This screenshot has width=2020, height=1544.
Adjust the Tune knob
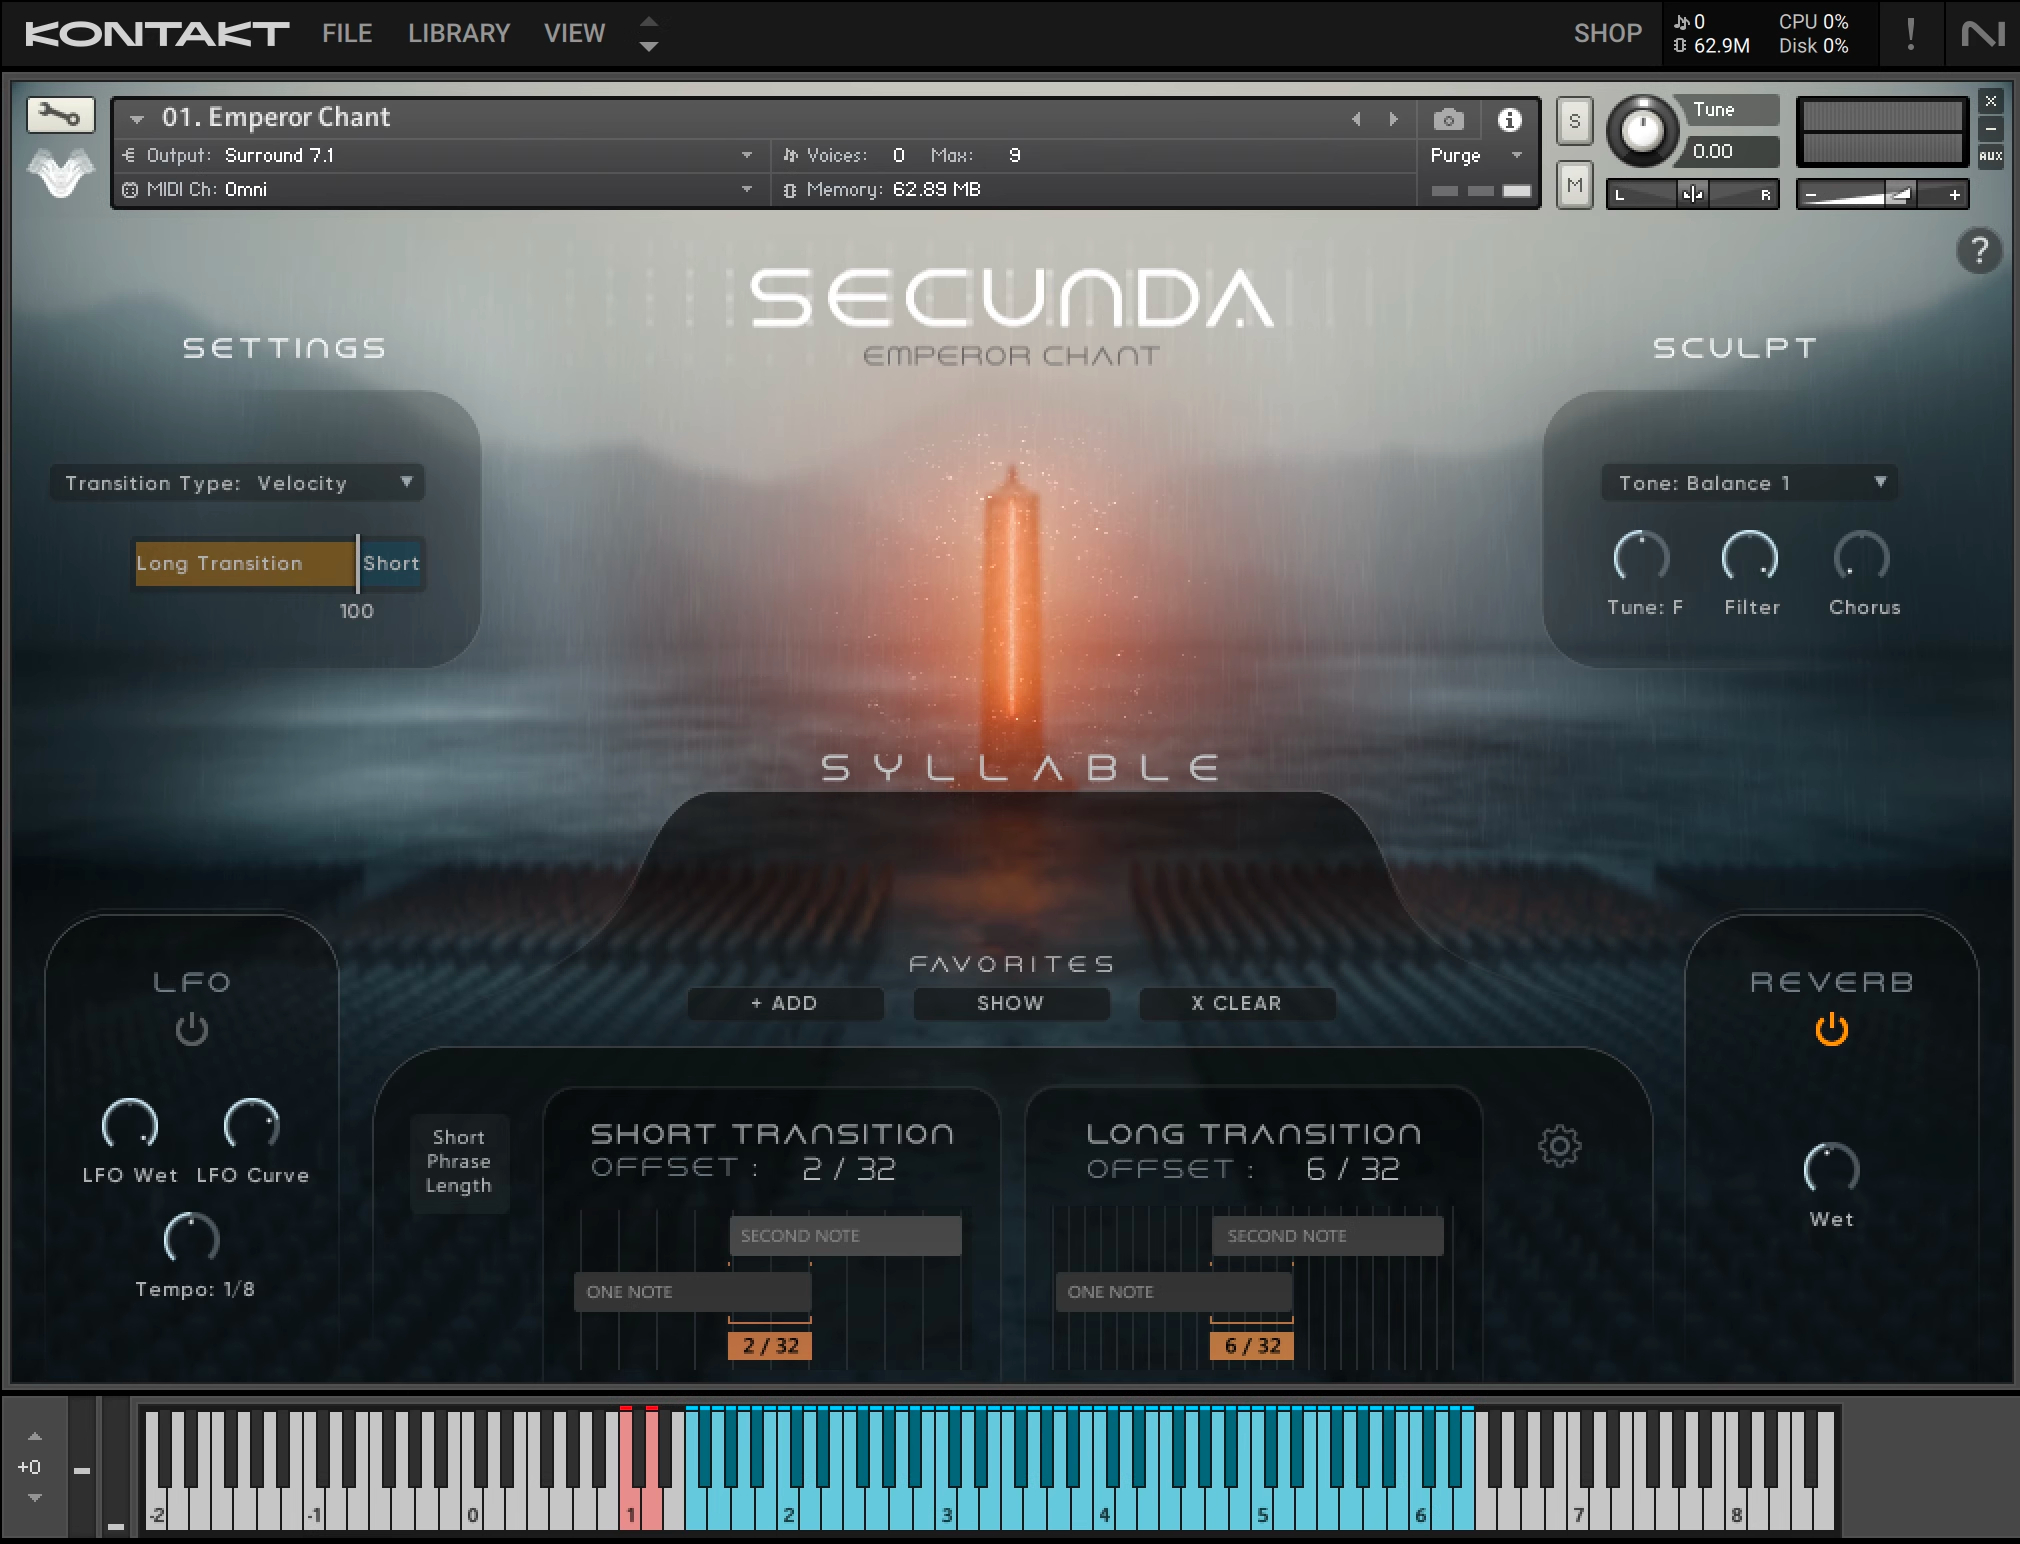coord(1641,130)
